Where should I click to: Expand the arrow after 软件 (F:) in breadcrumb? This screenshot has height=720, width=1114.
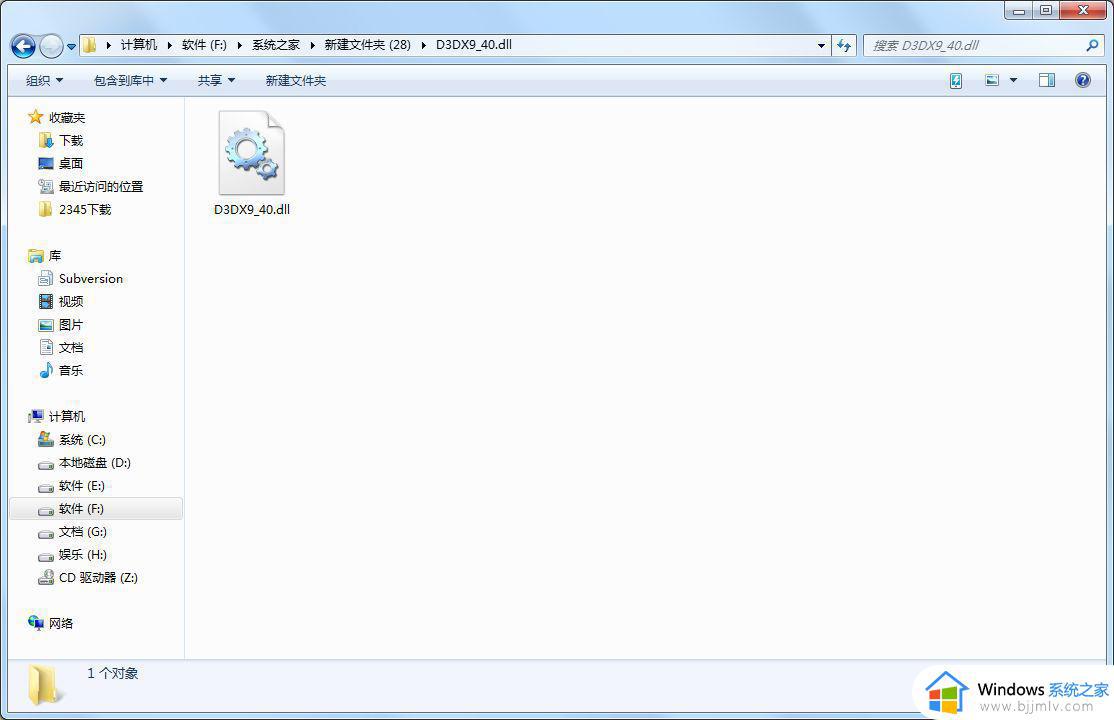[x=239, y=45]
